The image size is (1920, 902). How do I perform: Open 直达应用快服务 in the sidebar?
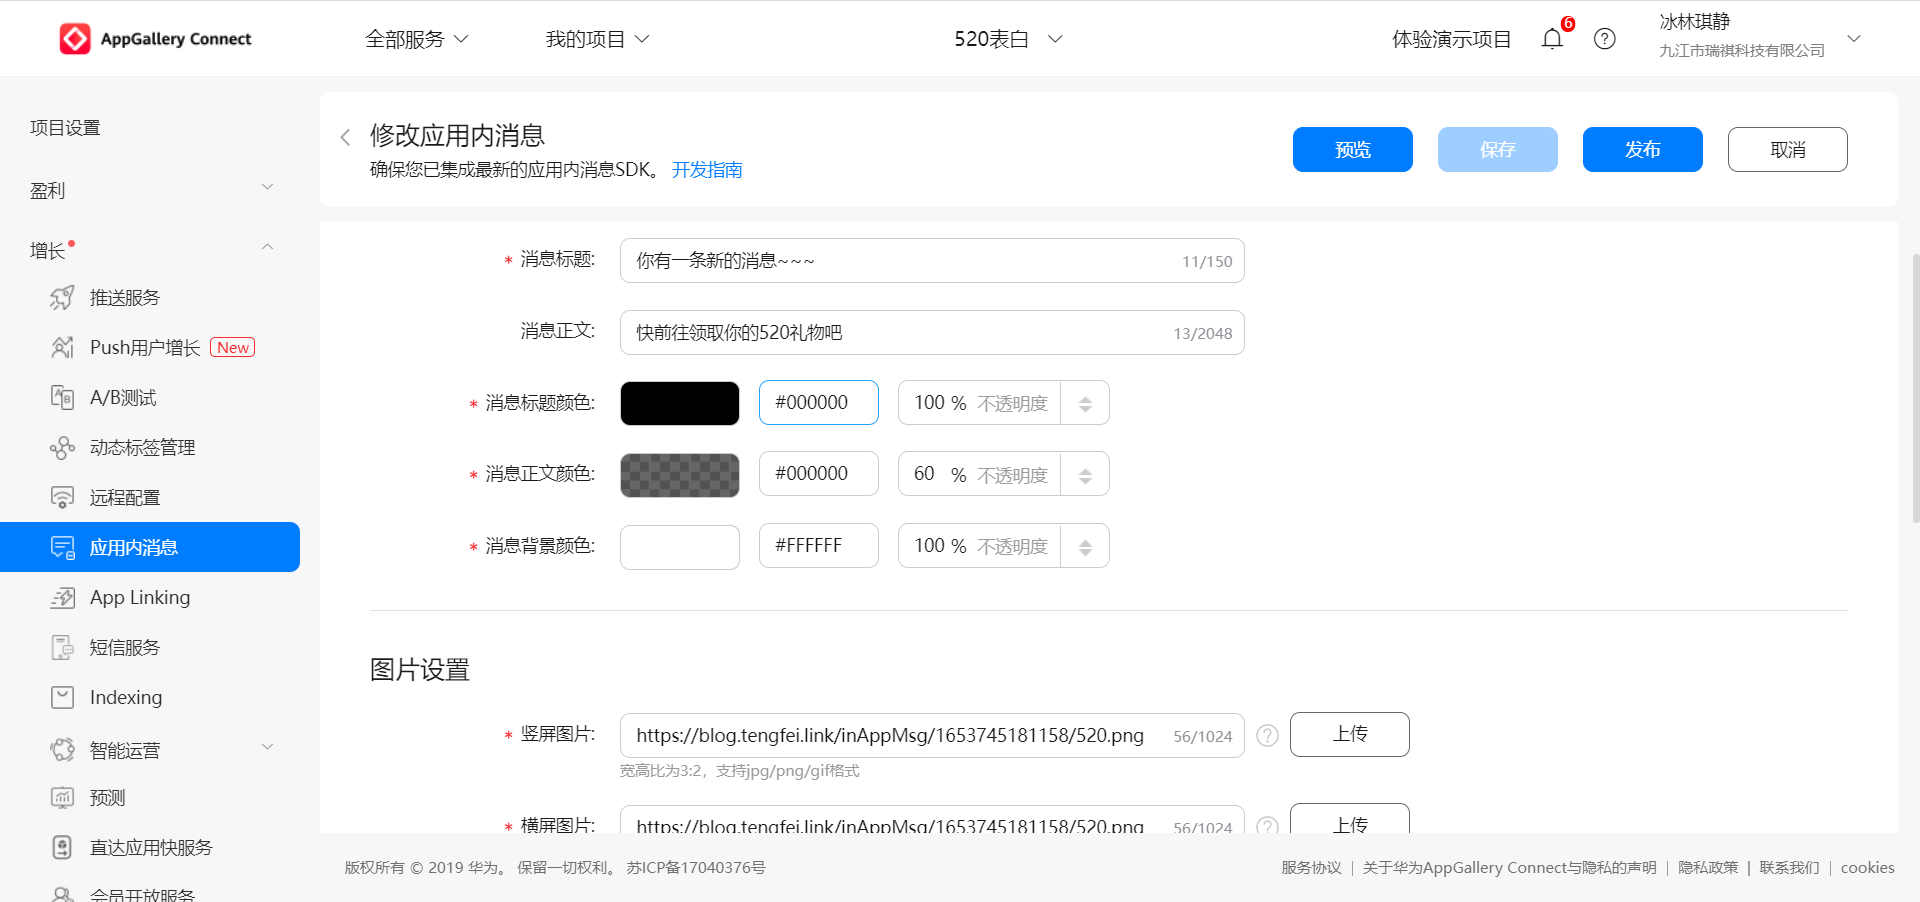tap(151, 847)
